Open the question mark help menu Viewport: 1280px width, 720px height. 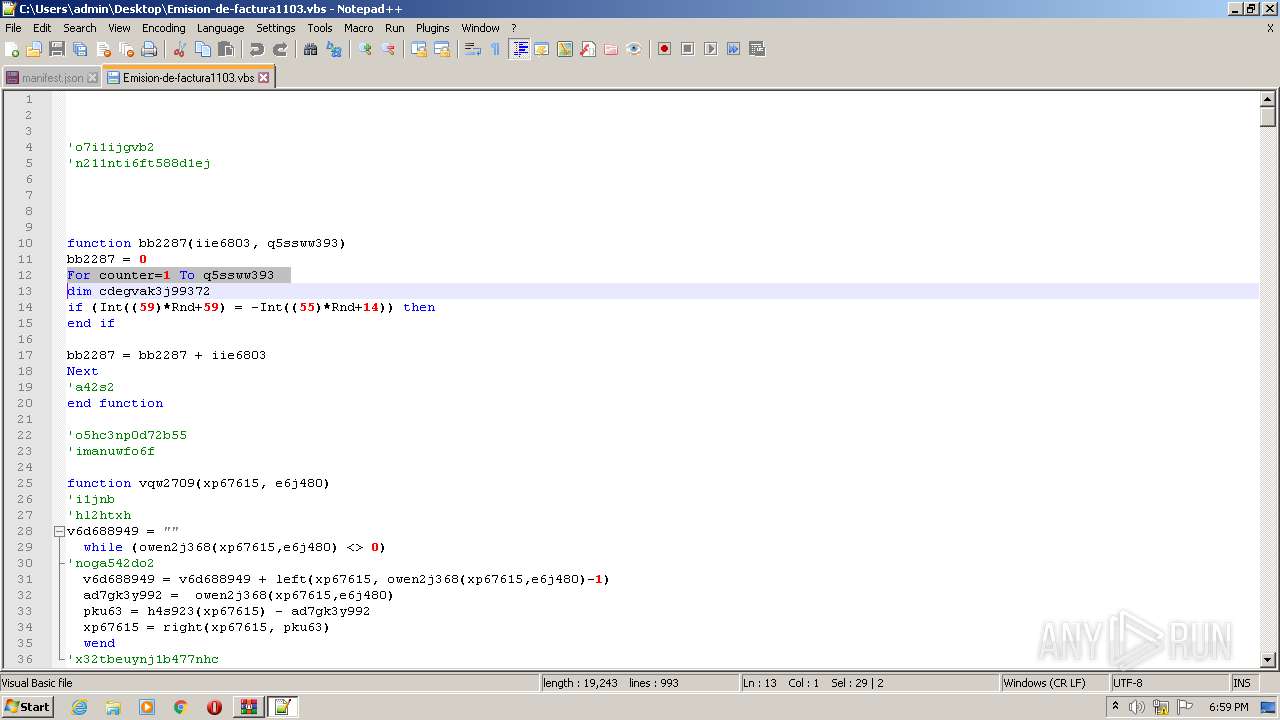pyautogui.click(x=514, y=28)
